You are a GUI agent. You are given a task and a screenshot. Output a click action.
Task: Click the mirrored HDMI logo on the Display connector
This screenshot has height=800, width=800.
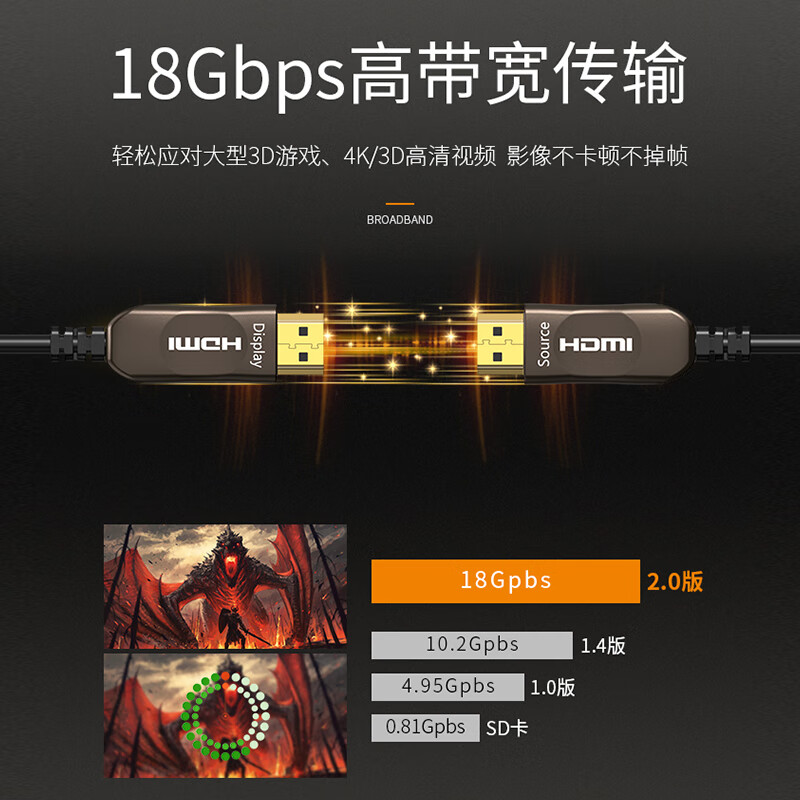205,344
